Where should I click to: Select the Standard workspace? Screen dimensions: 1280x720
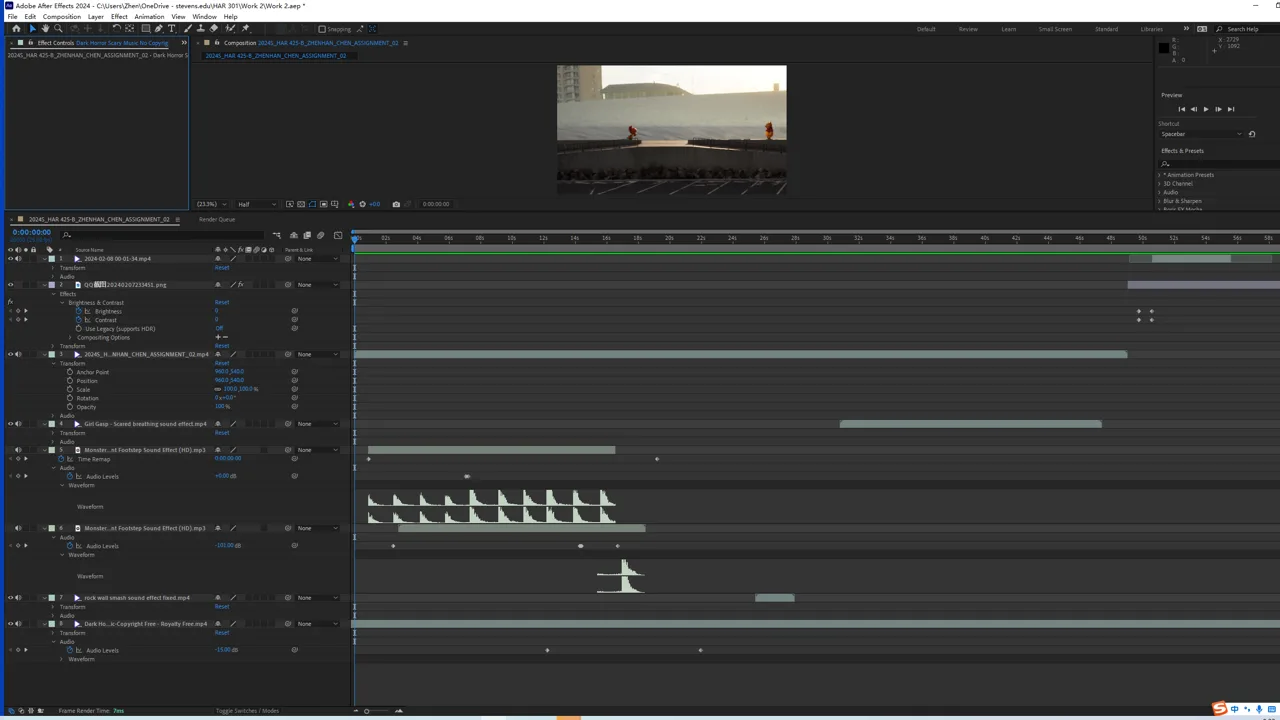[x=1106, y=29]
